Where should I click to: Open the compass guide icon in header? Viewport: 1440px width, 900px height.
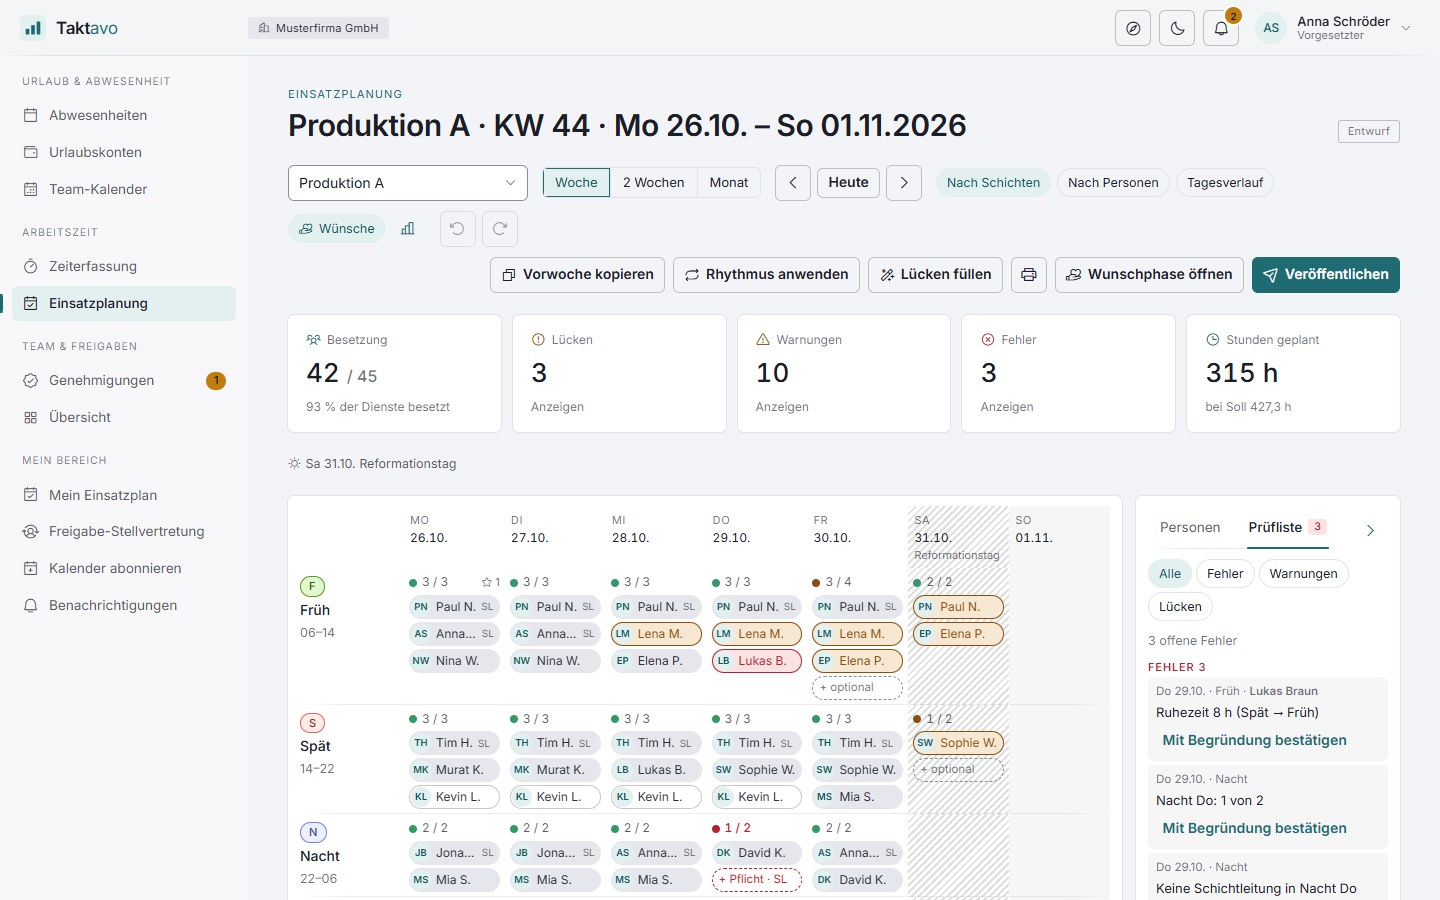(1133, 28)
